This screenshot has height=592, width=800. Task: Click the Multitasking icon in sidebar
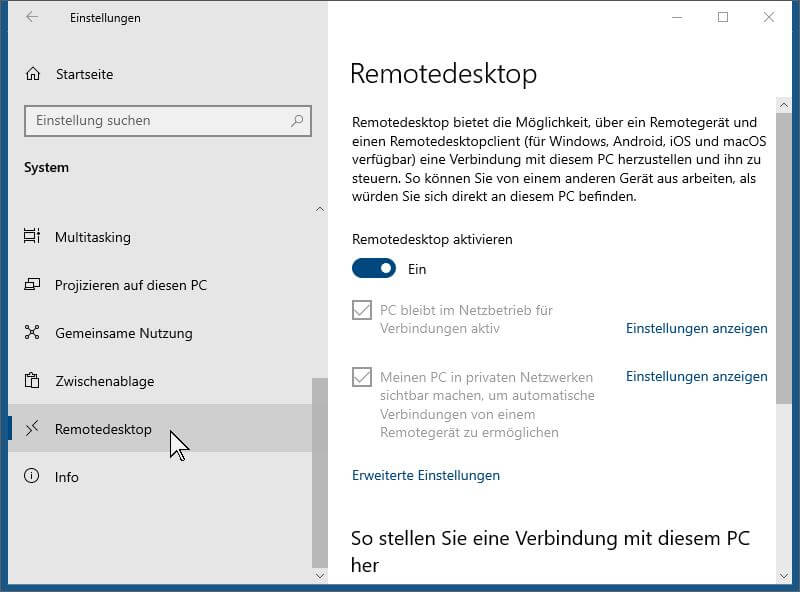tap(32, 236)
